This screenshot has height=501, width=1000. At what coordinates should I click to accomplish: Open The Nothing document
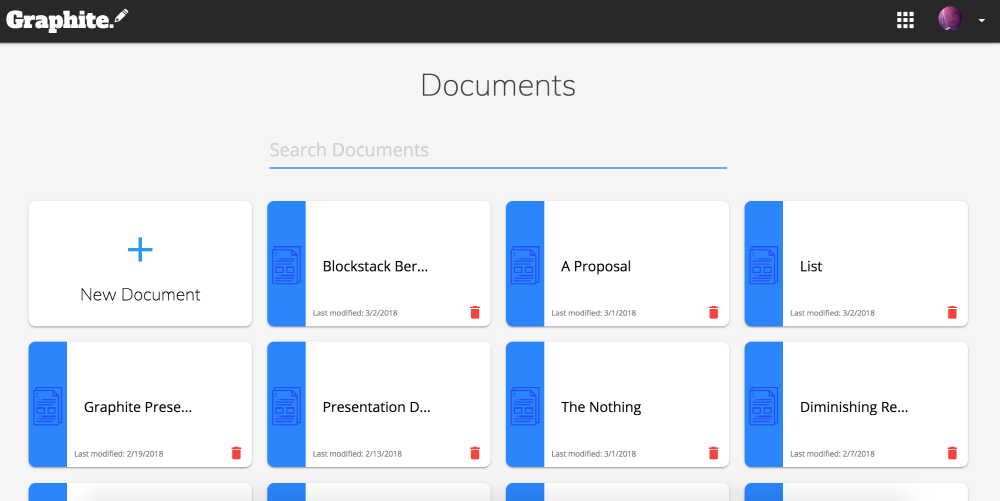601,407
